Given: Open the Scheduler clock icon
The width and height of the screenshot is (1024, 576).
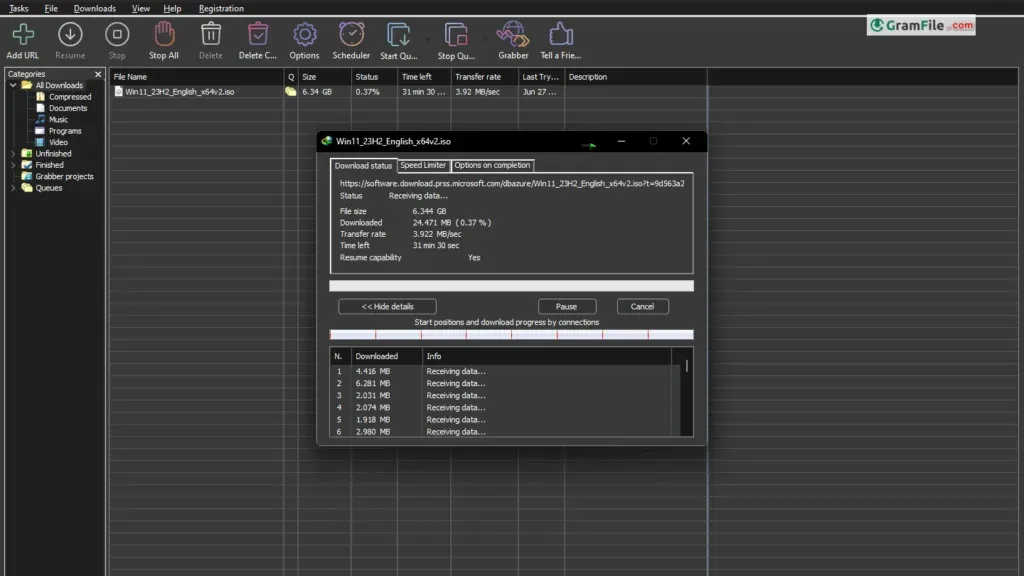Looking at the screenshot, I should (x=351, y=35).
